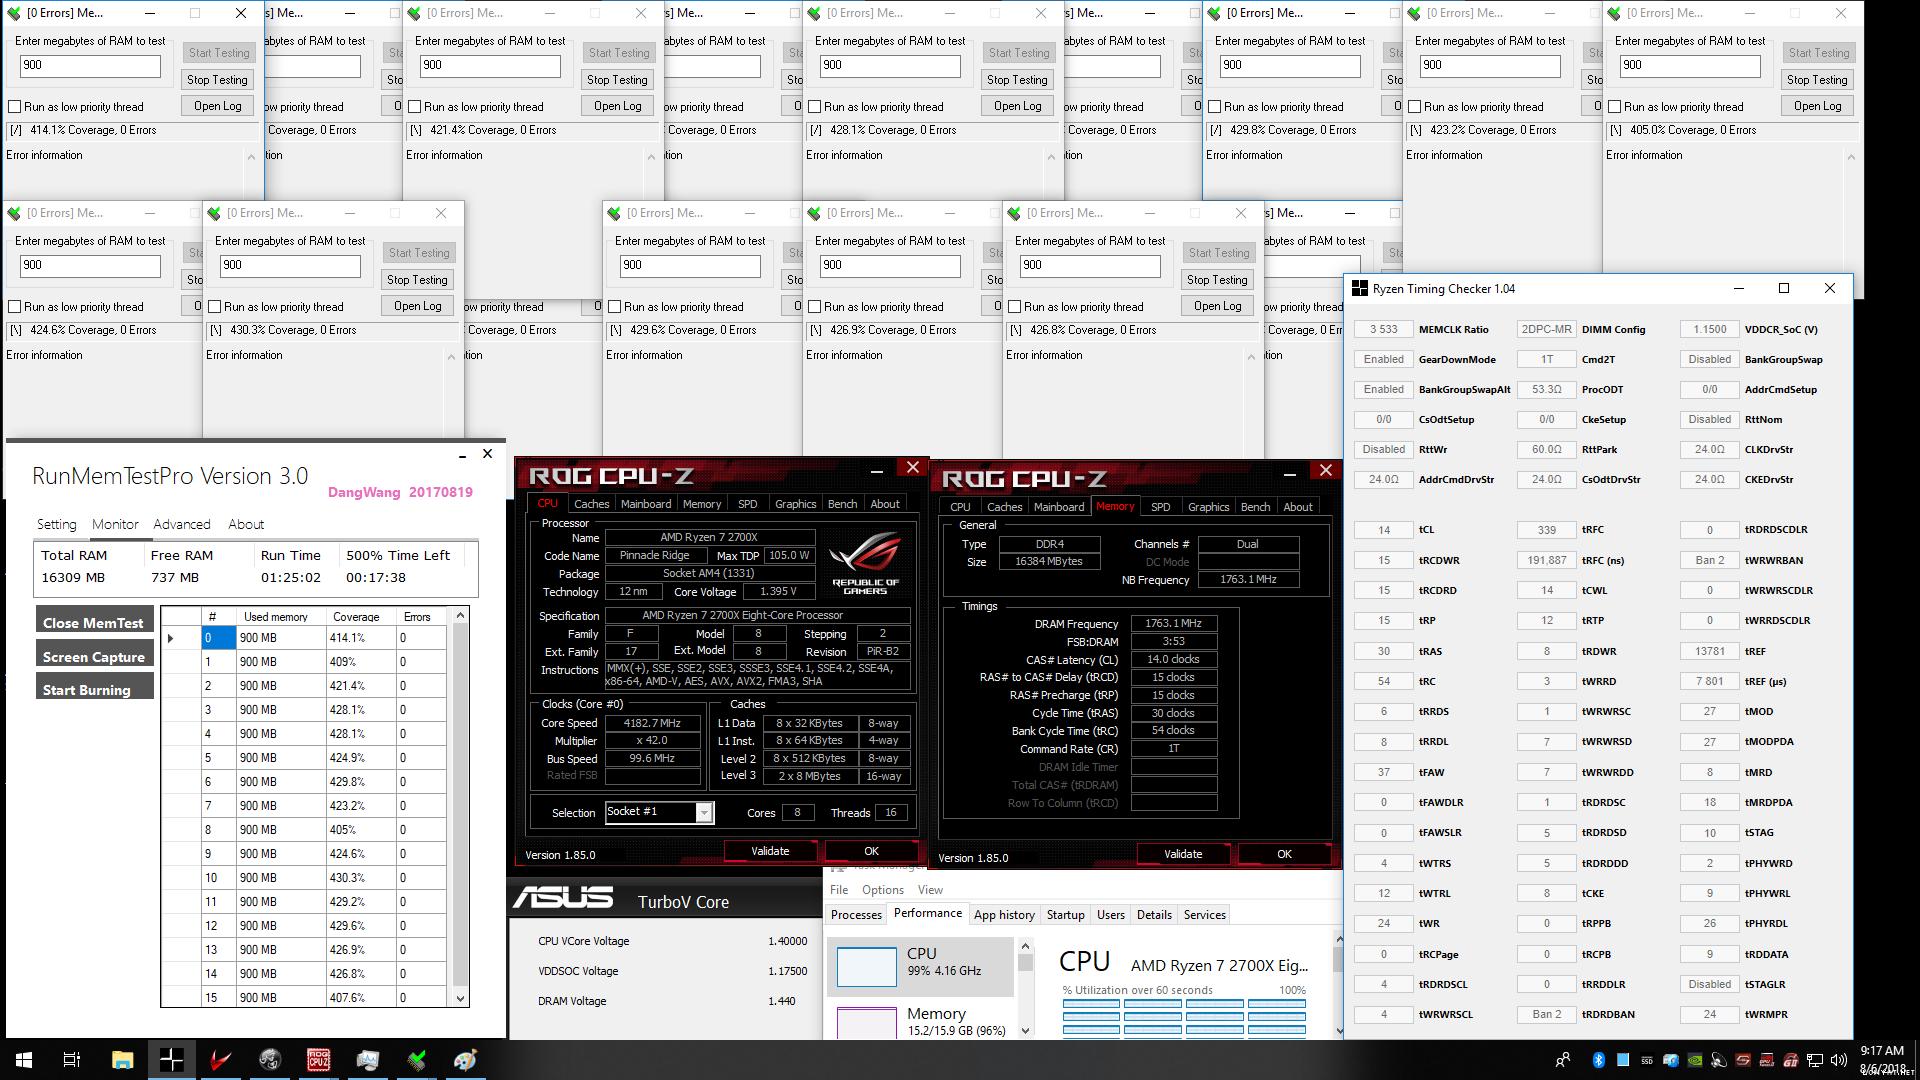The width and height of the screenshot is (1920, 1080).
Task: Open the Windows Start menu
Action: pyautogui.click(x=23, y=1060)
